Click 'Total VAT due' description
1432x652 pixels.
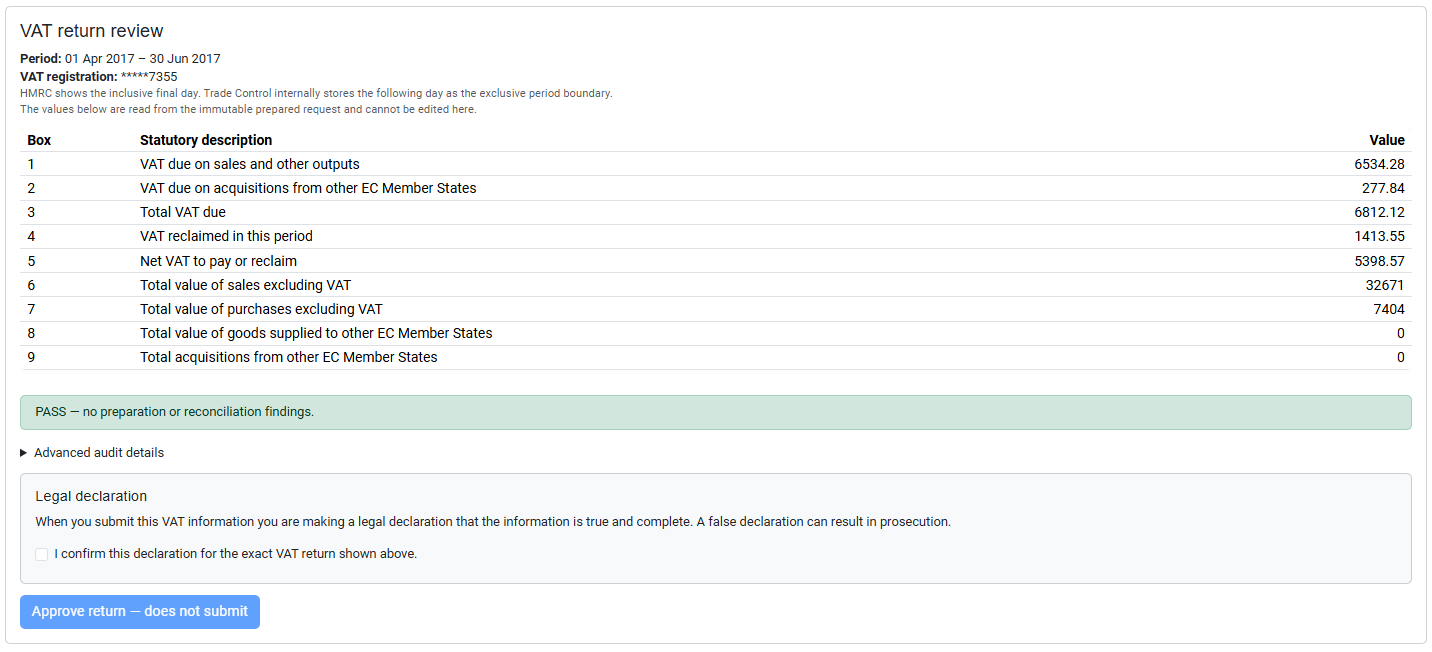(183, 212)
